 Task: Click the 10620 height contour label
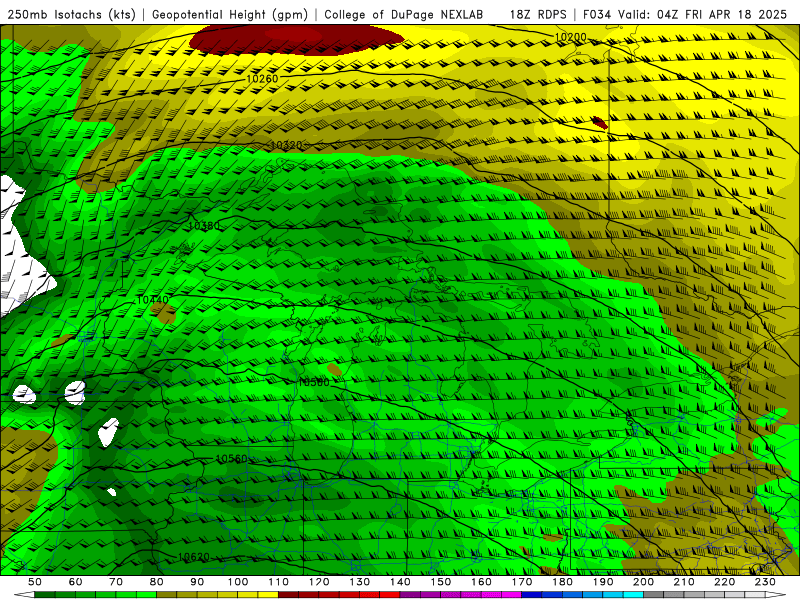pos(194,557)
